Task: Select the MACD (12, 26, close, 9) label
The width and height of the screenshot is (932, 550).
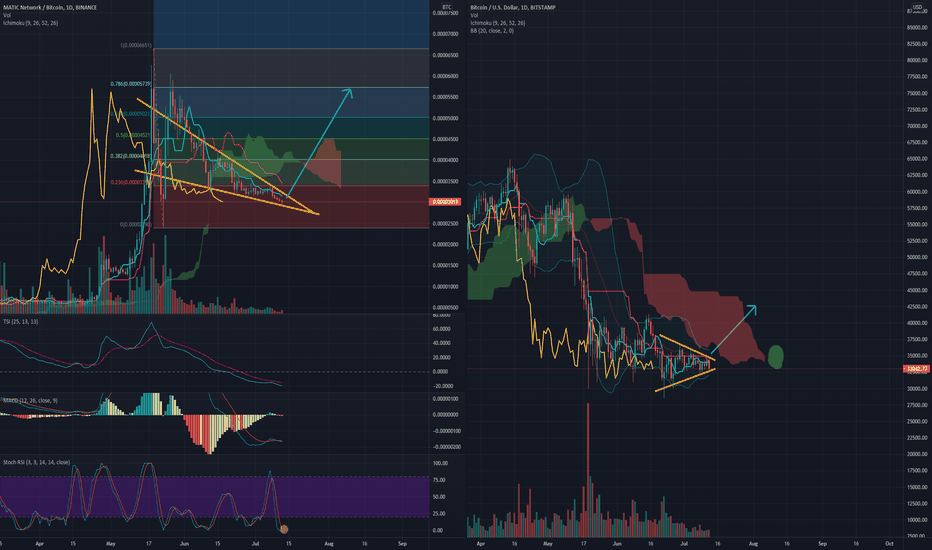Action: pos(30,401)
